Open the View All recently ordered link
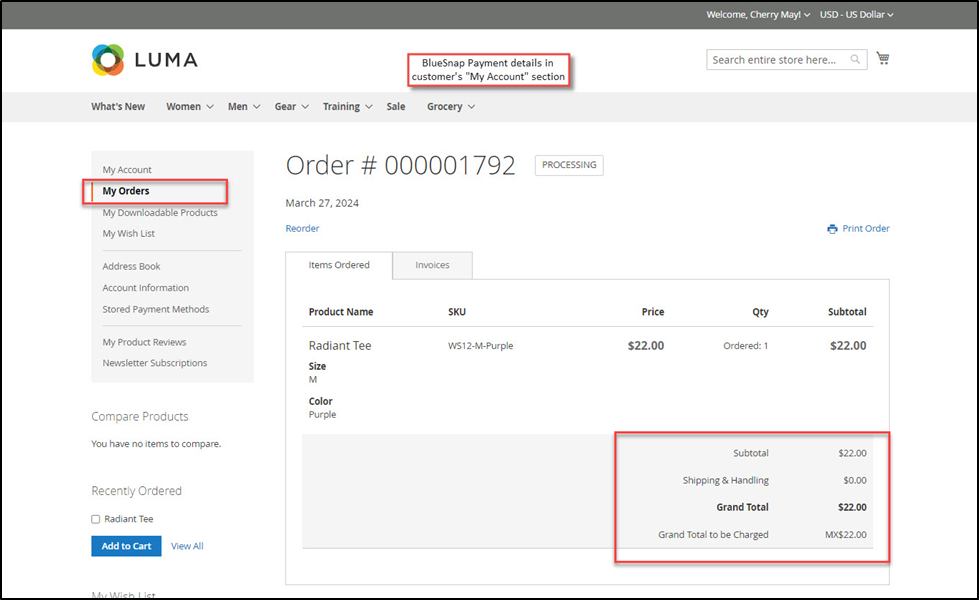The width and height of the screenshot is (979, 600). coord(187,546)
